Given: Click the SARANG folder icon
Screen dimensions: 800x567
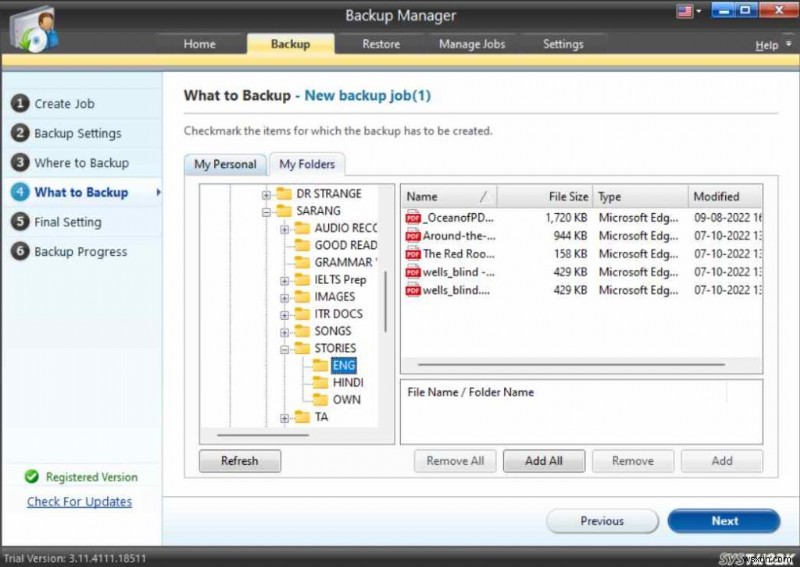Looking at the screenshot, I should pos(284,210).
